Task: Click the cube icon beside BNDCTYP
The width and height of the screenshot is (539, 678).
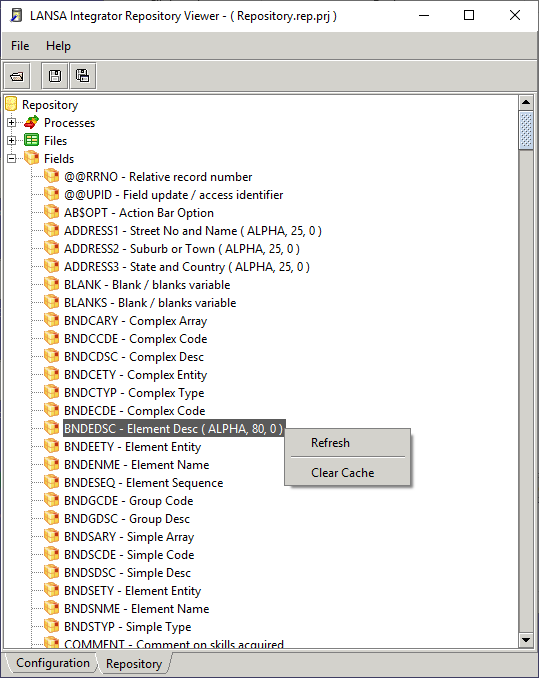Action: tap(52, 392)
